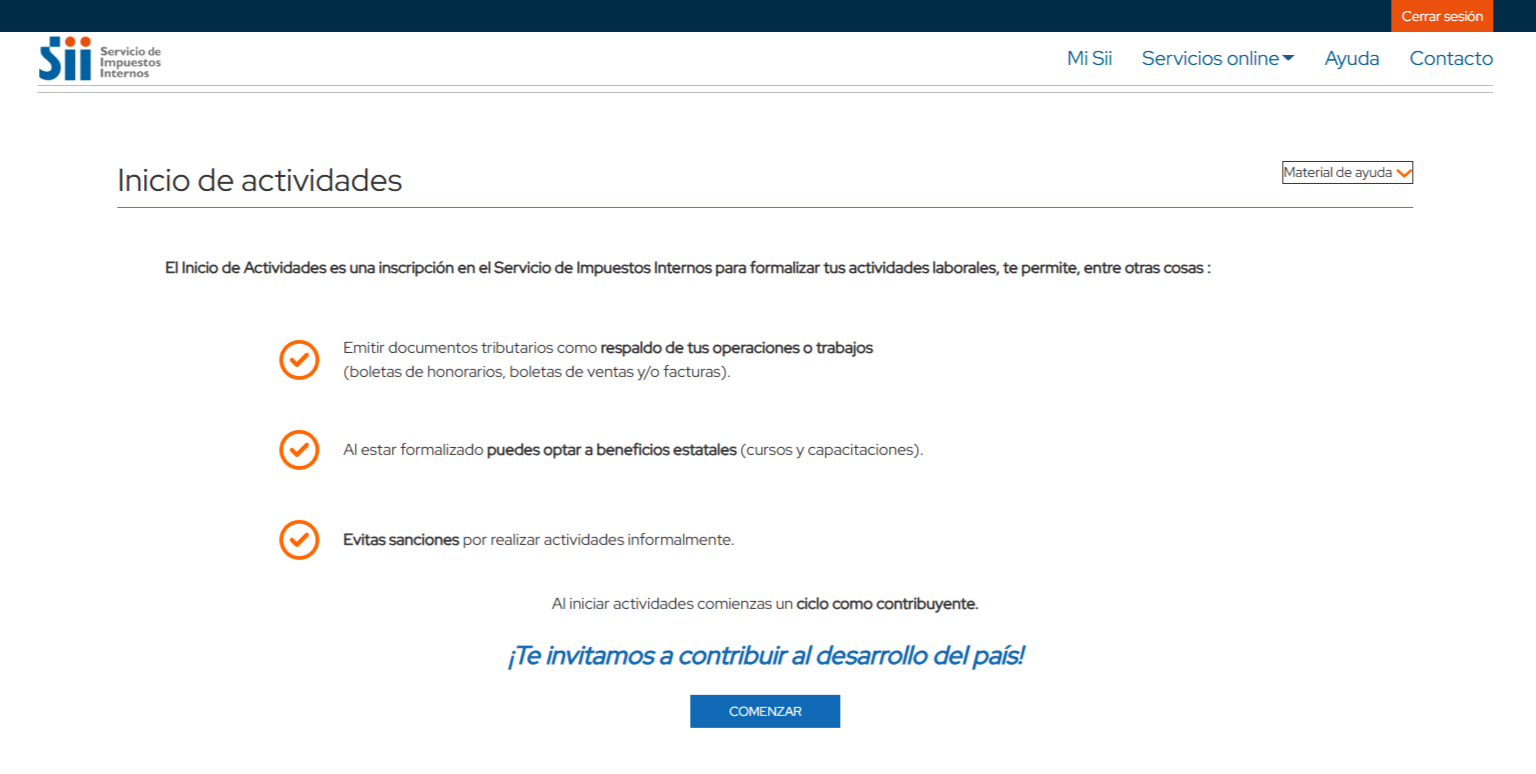Click the SII logo icon
Image resolution: width=1536 pixels, height=774 pixels.
point(65,59)
